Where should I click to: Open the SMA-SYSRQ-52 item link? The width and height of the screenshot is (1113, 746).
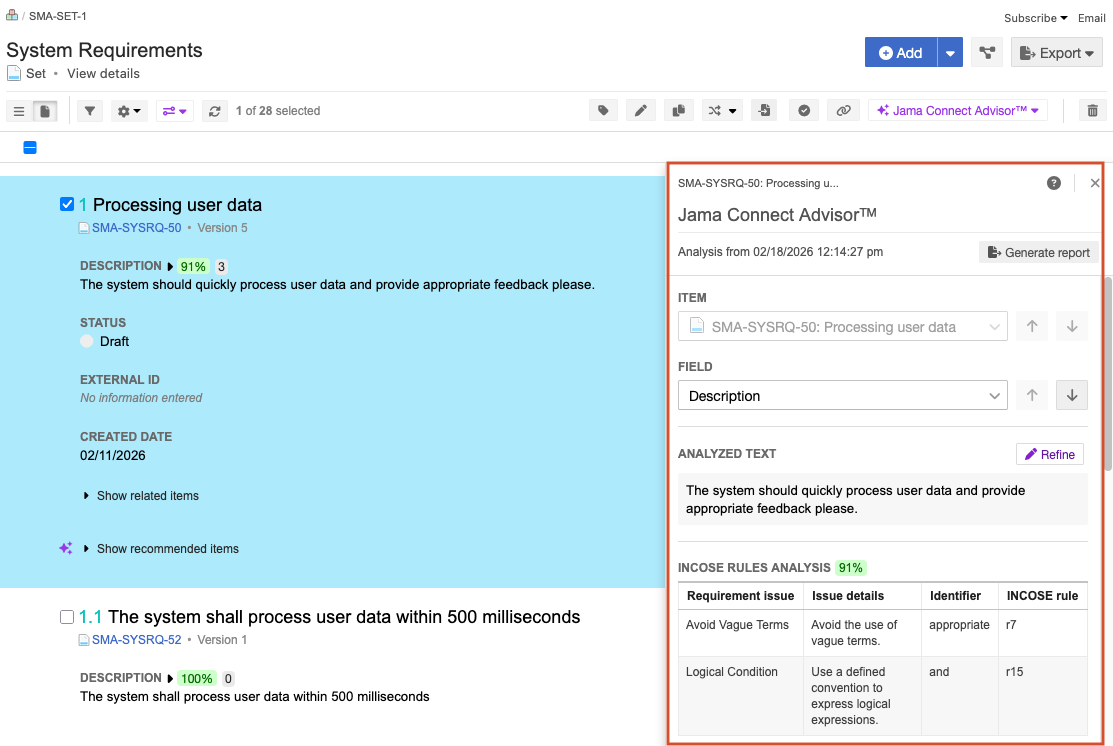(x=136, y=640)
